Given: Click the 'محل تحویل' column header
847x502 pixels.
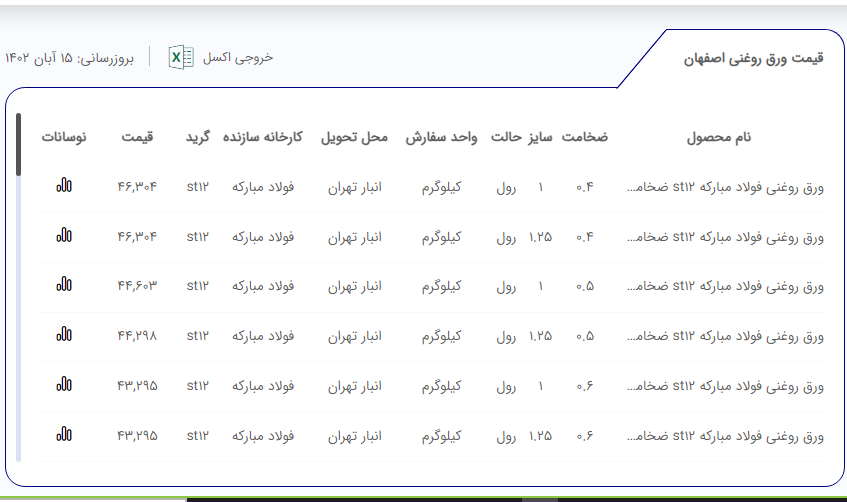Looking at the screenshot, I should coord(354,137).
